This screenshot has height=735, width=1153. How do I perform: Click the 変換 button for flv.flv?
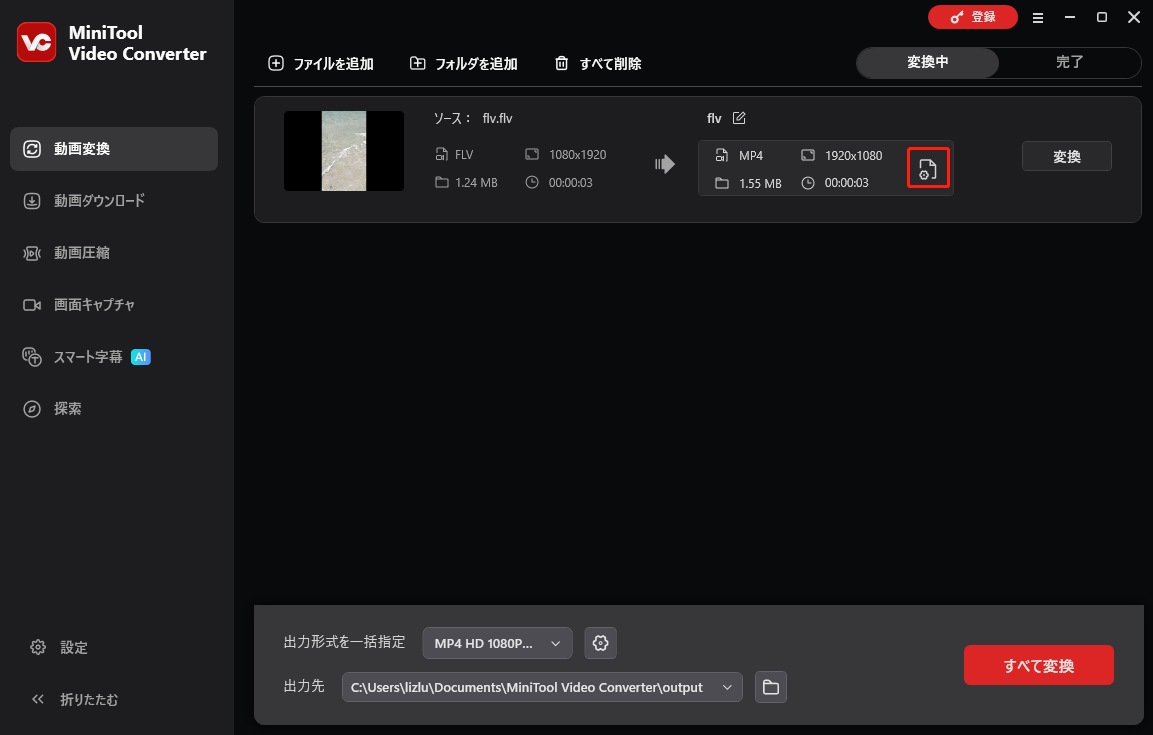tap(1066, 156)
